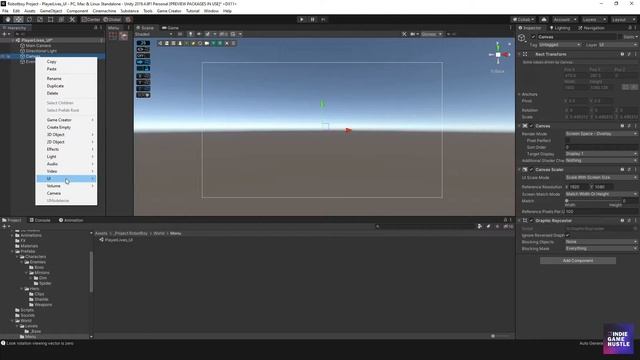This screenshot has width=640, height=360.
Task: Click the red X axis move arrow
Action: click(x=348, y=130)
